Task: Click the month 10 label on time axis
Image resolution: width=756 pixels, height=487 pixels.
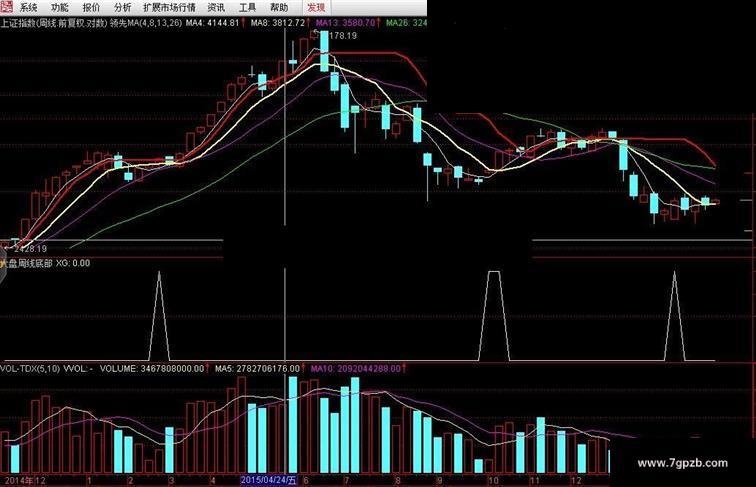Action: (493, 481)
